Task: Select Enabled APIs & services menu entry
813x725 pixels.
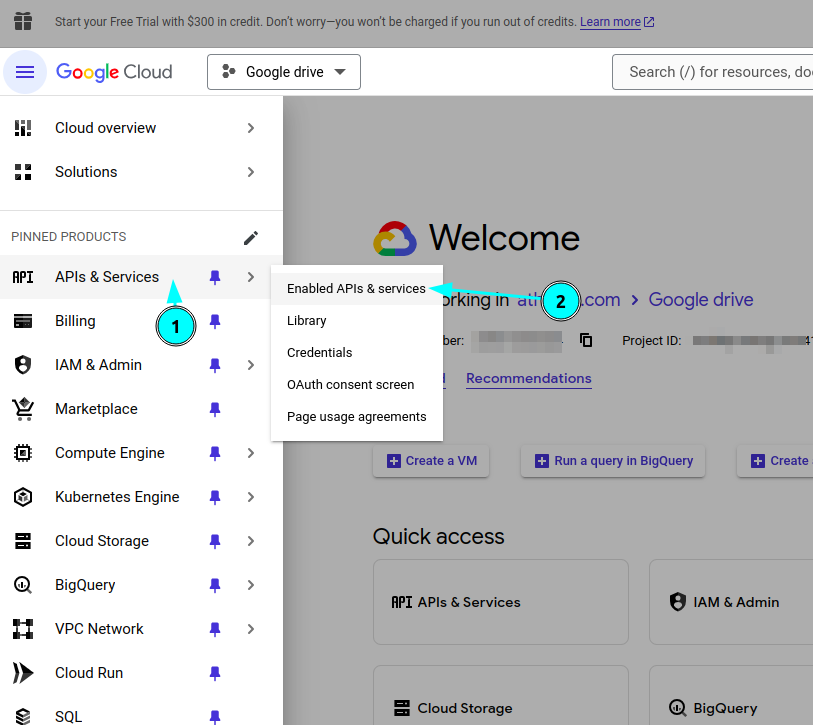Action: click(x=356, y=289)
